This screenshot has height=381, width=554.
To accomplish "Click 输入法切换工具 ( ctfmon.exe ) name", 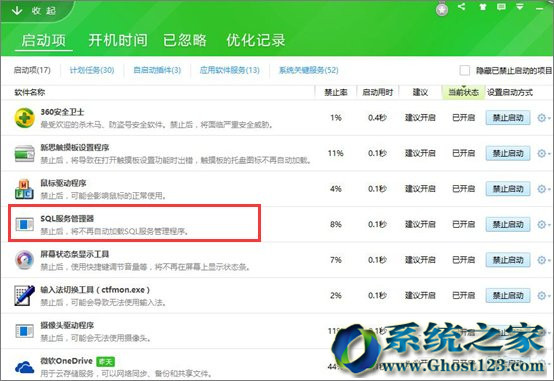I will coord(95,290).
